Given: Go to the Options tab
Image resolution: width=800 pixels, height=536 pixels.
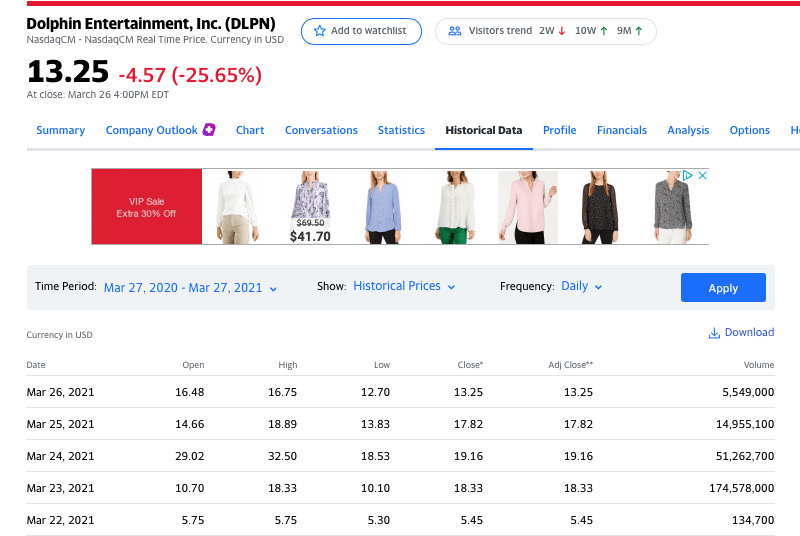Looking at the screenshot, I should tap(749, 130).
